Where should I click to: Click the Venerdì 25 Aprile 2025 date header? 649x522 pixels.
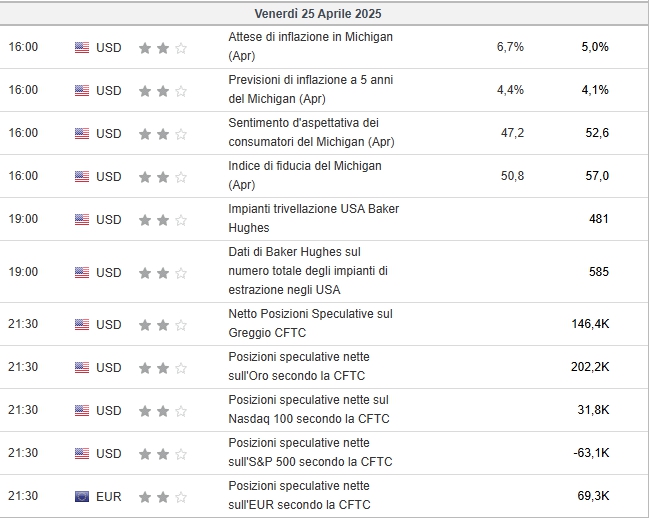pyautogui.click(x=318, y=14)
